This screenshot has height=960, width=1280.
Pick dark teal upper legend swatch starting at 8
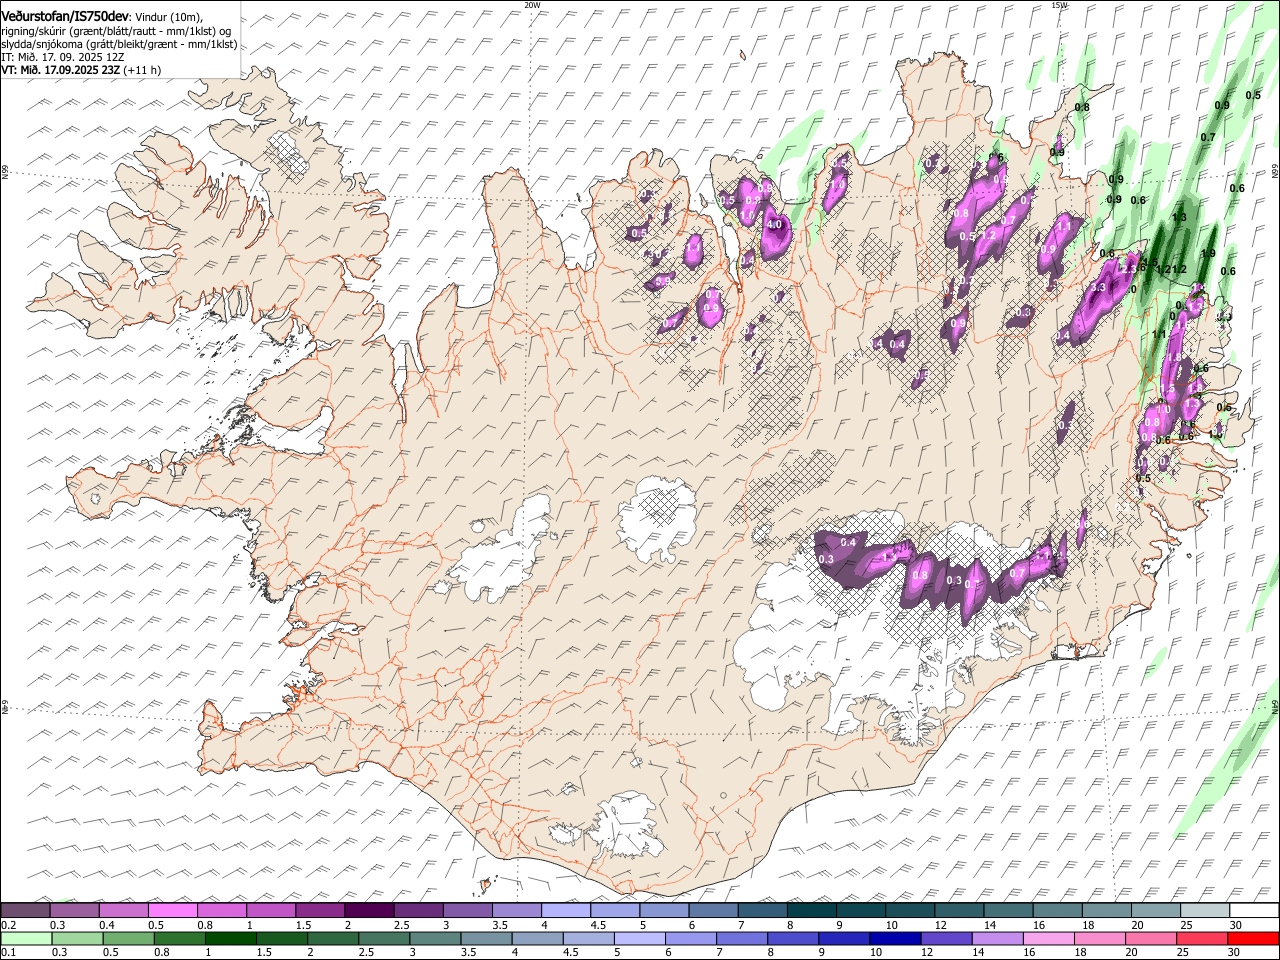click(811, 911)
